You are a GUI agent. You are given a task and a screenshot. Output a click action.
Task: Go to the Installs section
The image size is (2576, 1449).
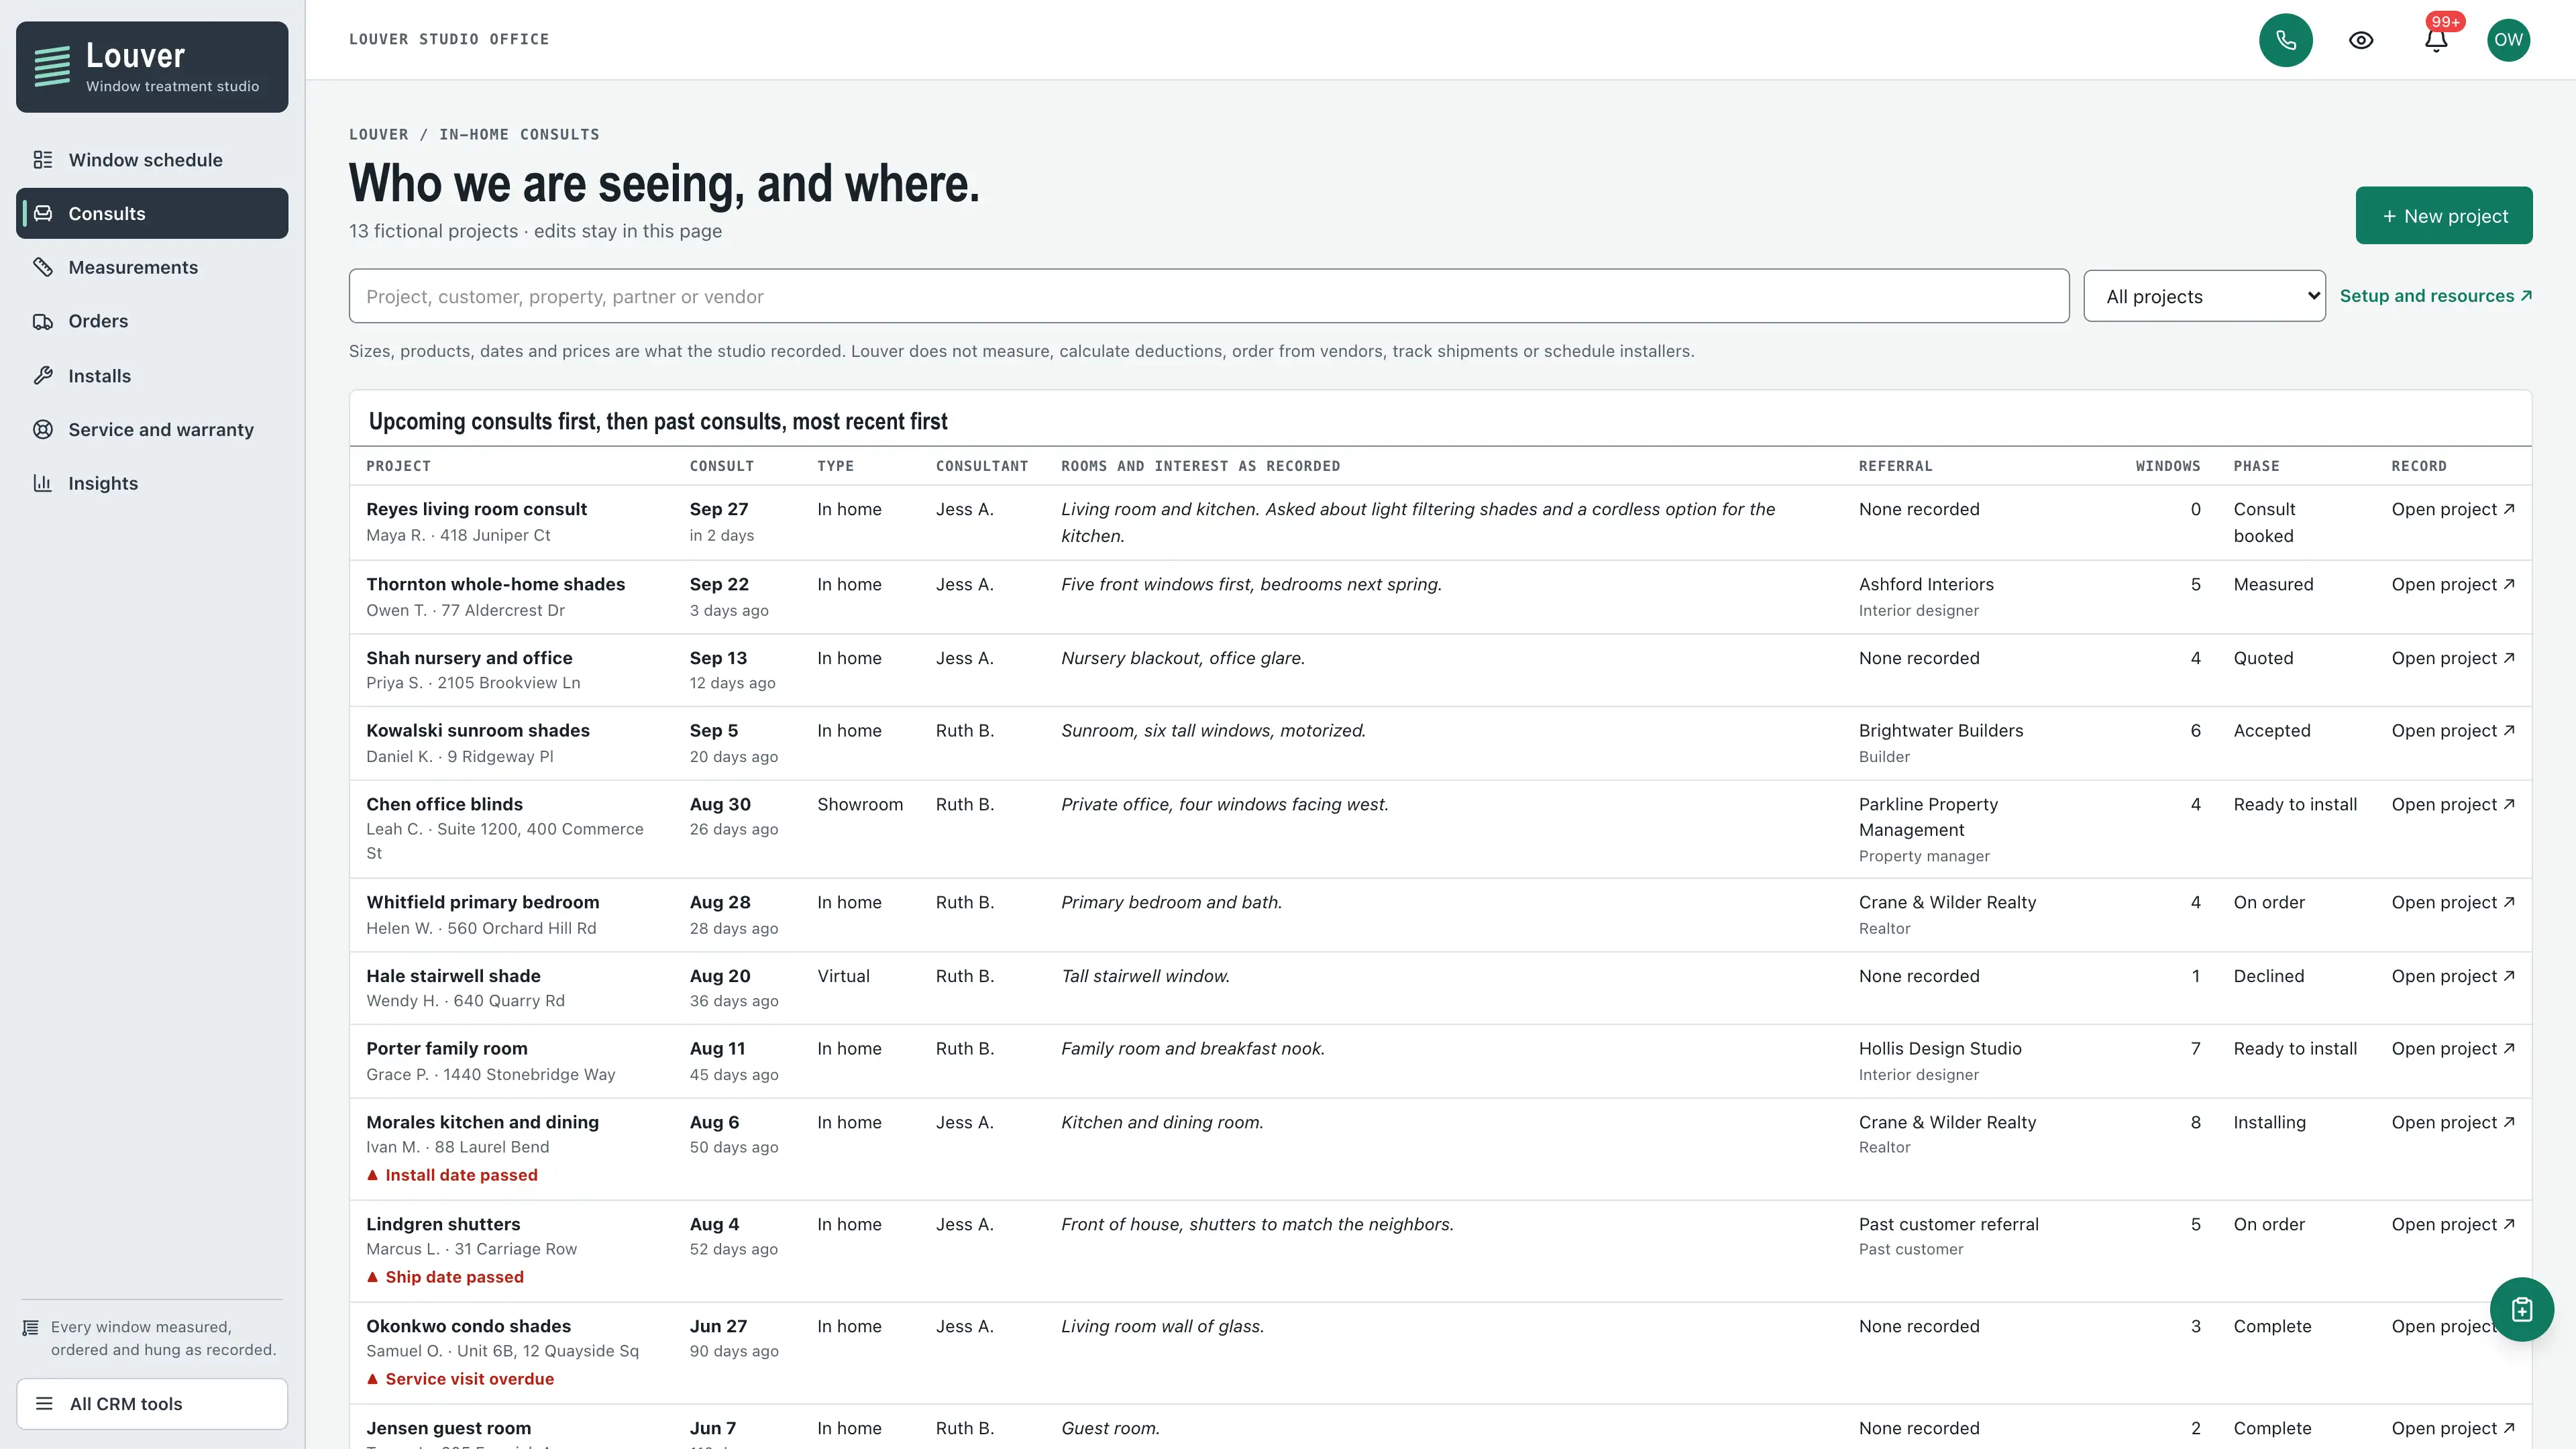152,376
